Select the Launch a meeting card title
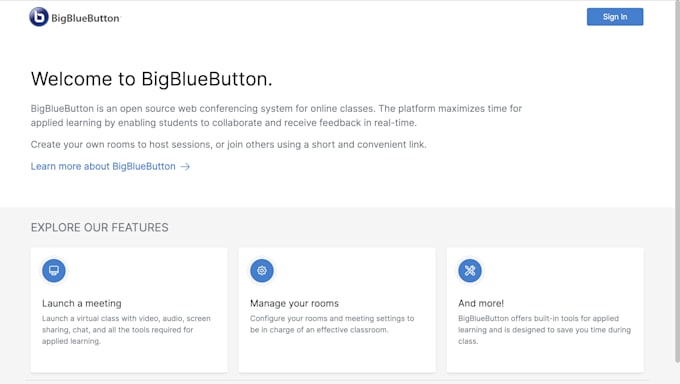The image size is (680, 384). (x=82, y=303)
